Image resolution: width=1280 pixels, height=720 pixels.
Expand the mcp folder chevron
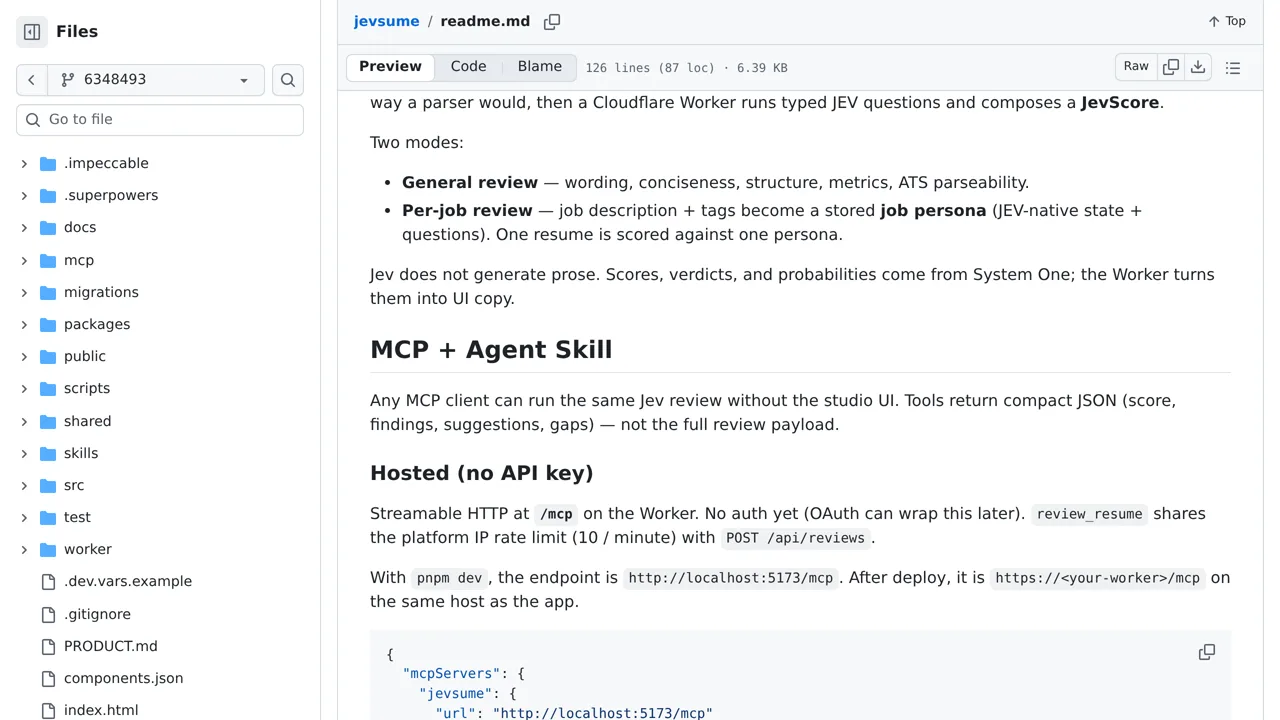pyautogui.click(x=24, y=260)
